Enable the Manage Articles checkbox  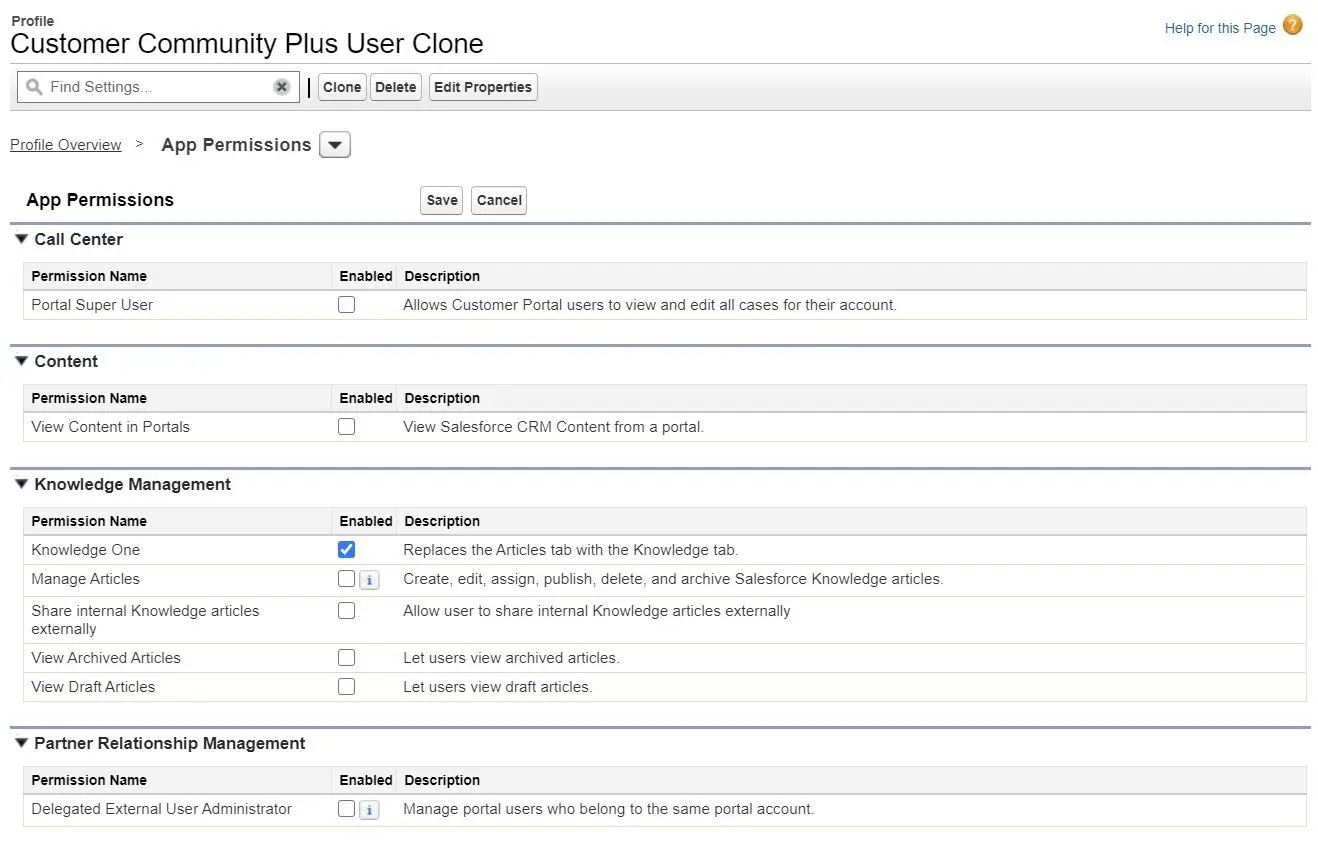click(346, 579)
